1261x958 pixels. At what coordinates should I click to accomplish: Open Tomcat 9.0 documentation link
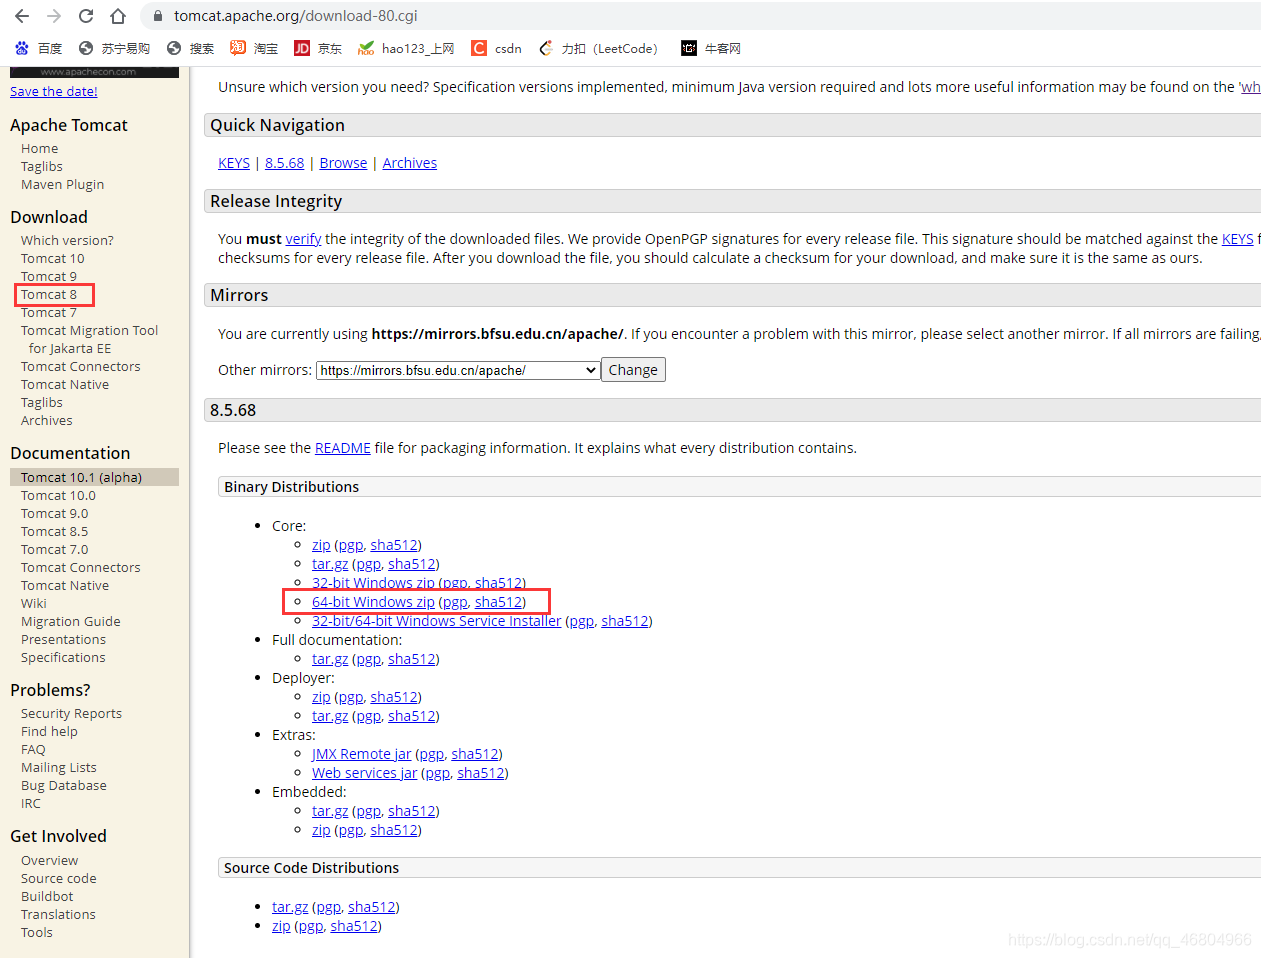pos(54,513)
